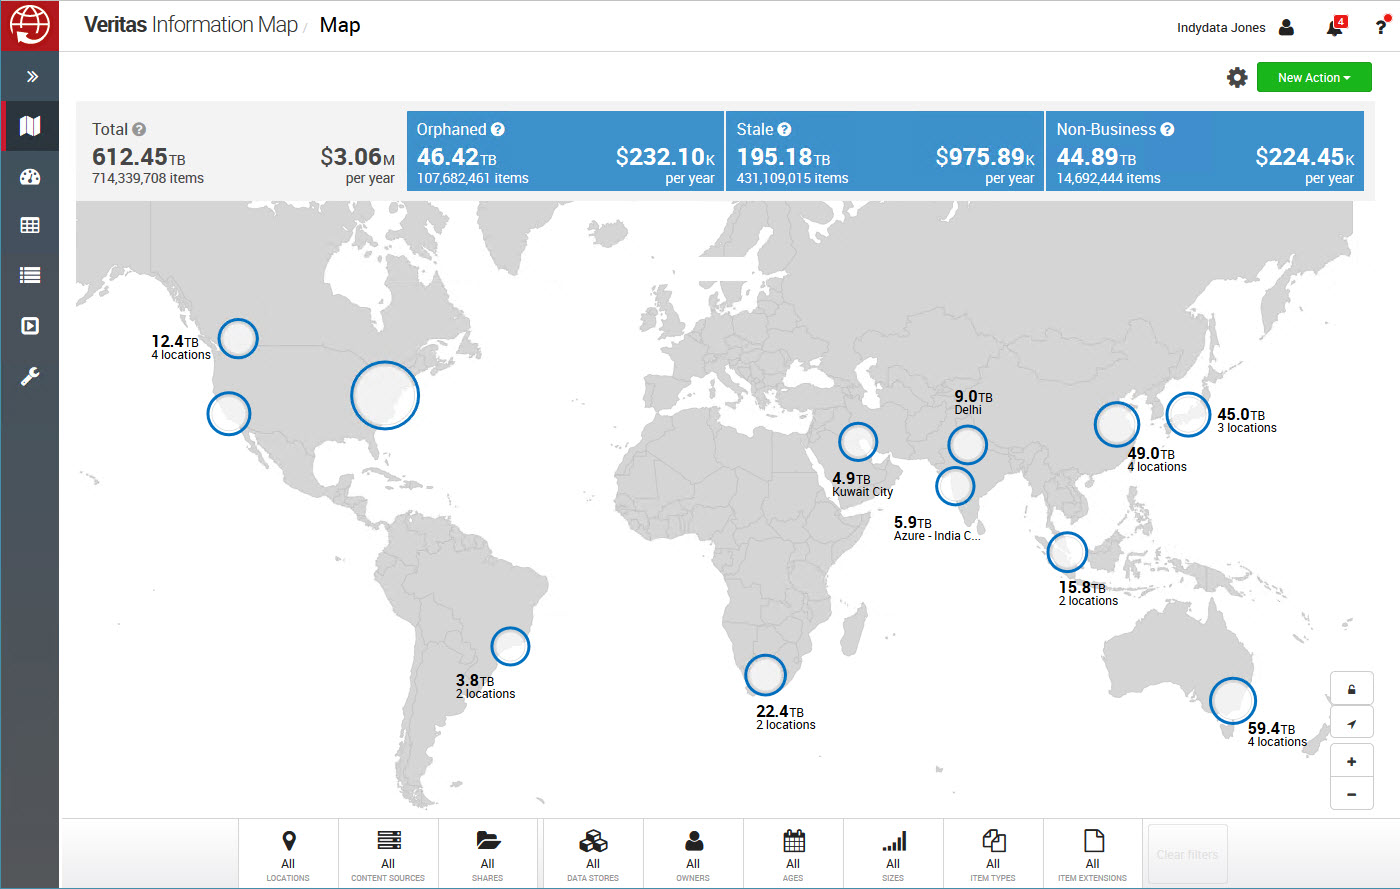Open the Ages filter
Image resolution: width=1400 pixels, height=889 pixels.
coord(793,855)
